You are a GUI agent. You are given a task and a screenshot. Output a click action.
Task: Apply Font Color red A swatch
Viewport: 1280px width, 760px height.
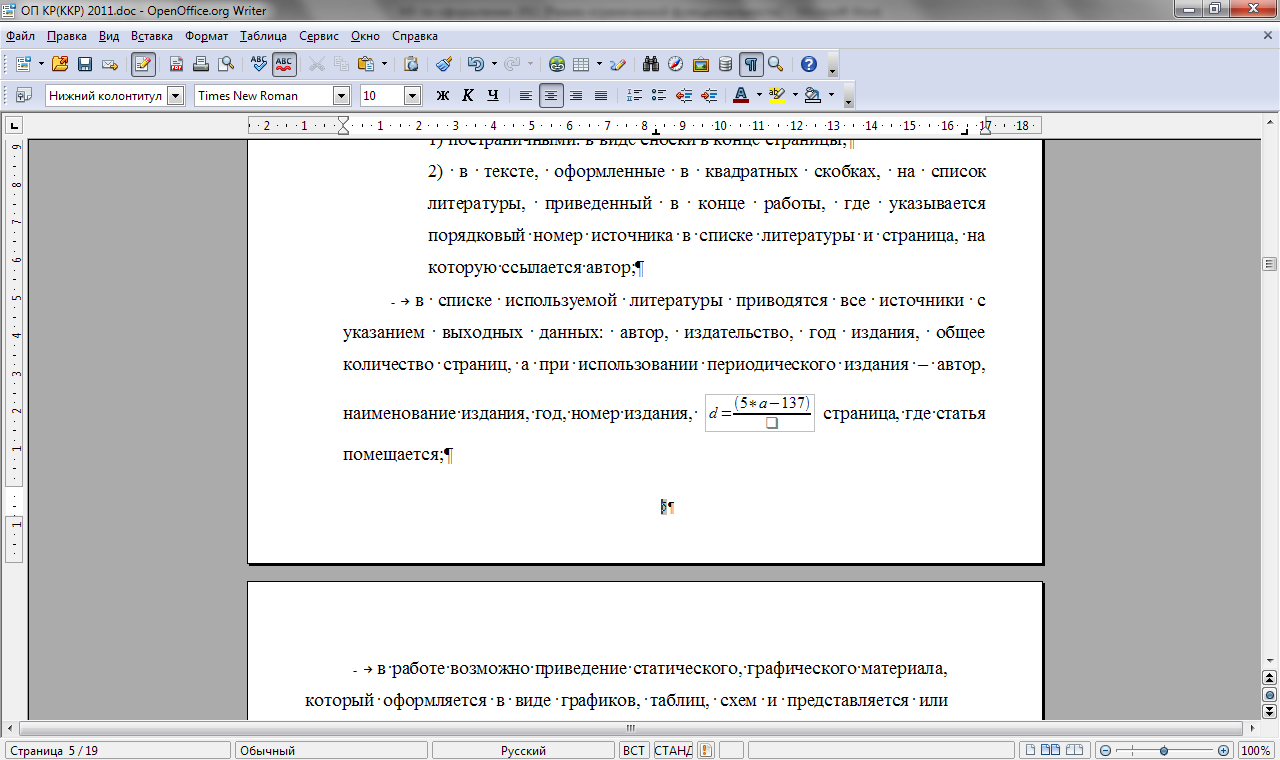click(x=741, y=95)
